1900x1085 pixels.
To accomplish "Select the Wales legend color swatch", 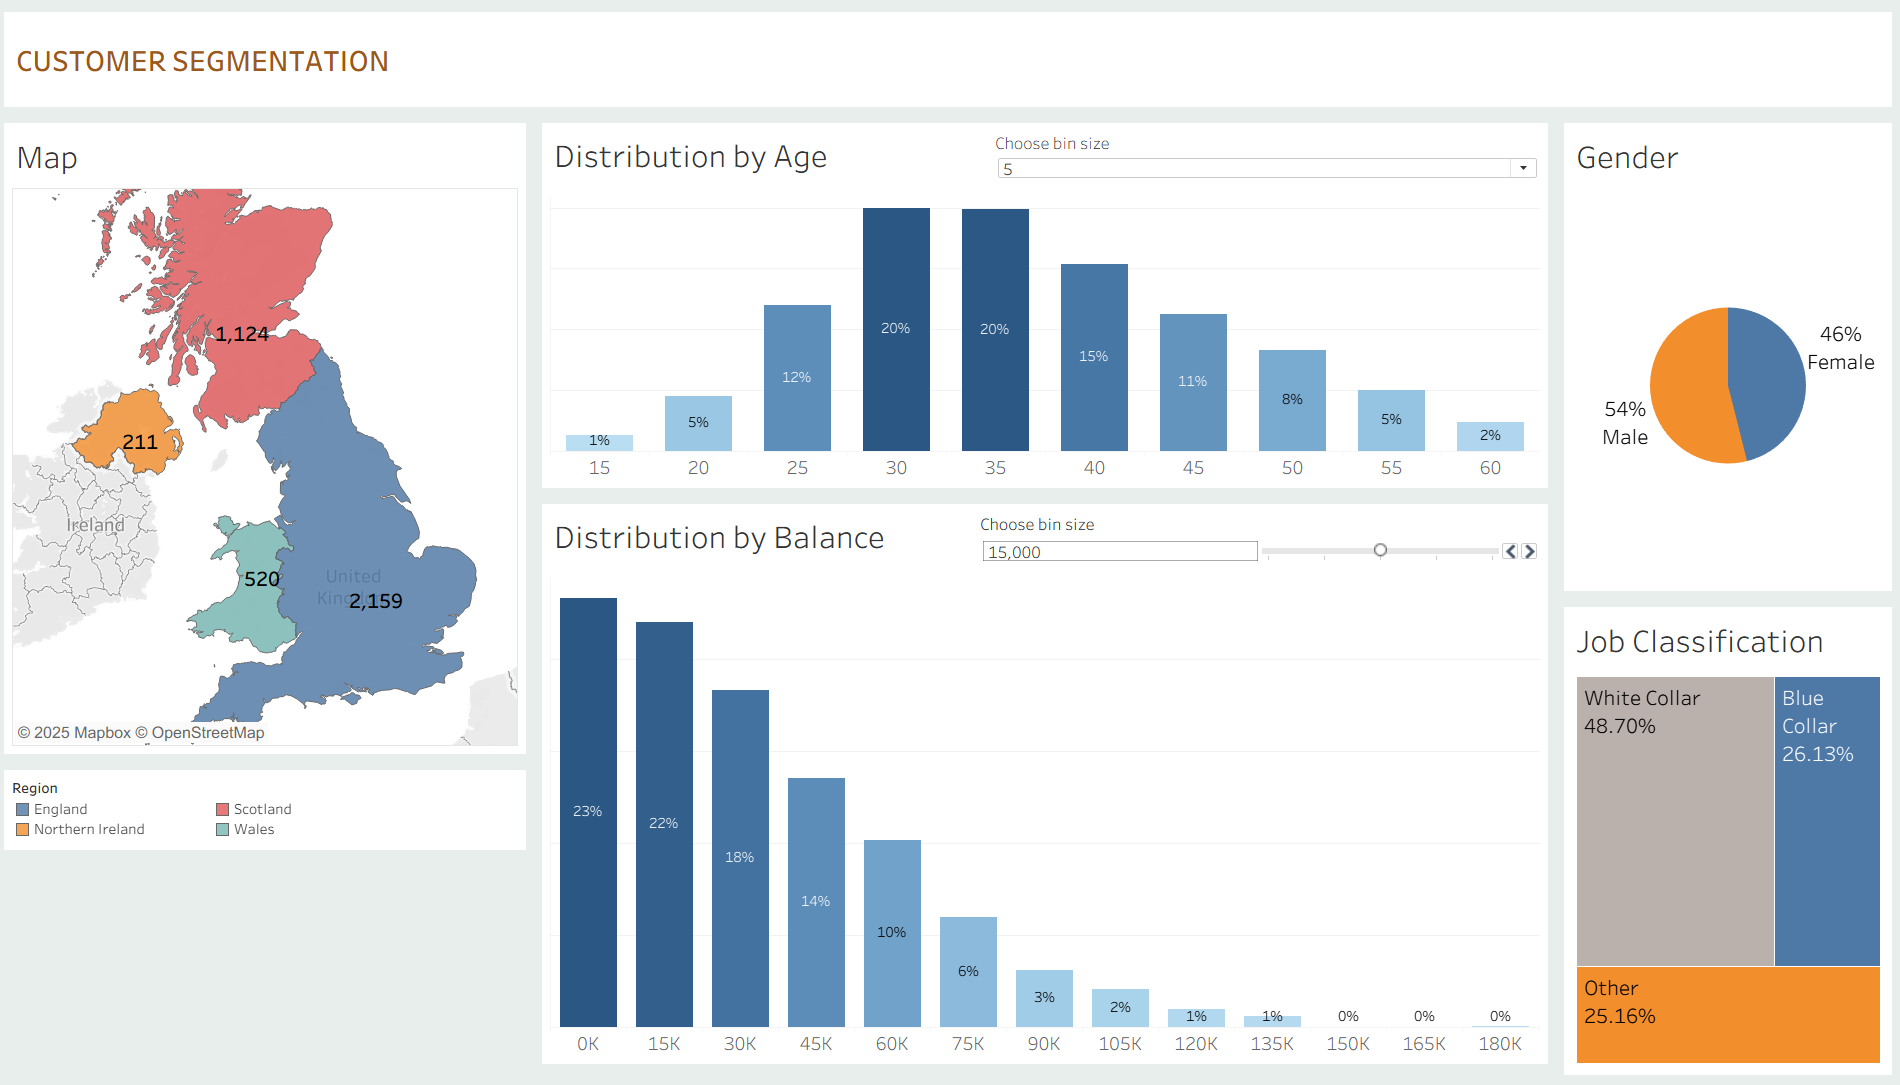I will [x=223, y=830].
